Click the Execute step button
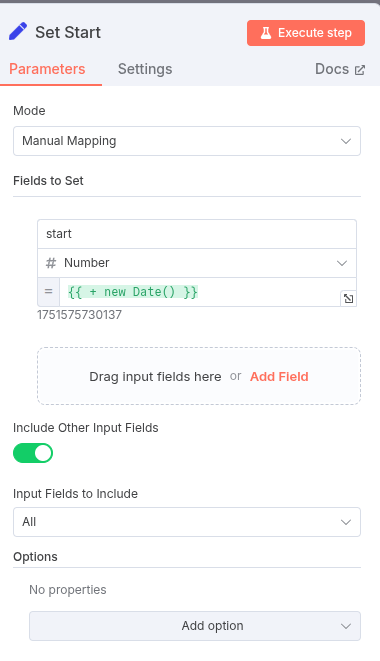Screen dimensions: 380x661 tap(306, 33)
